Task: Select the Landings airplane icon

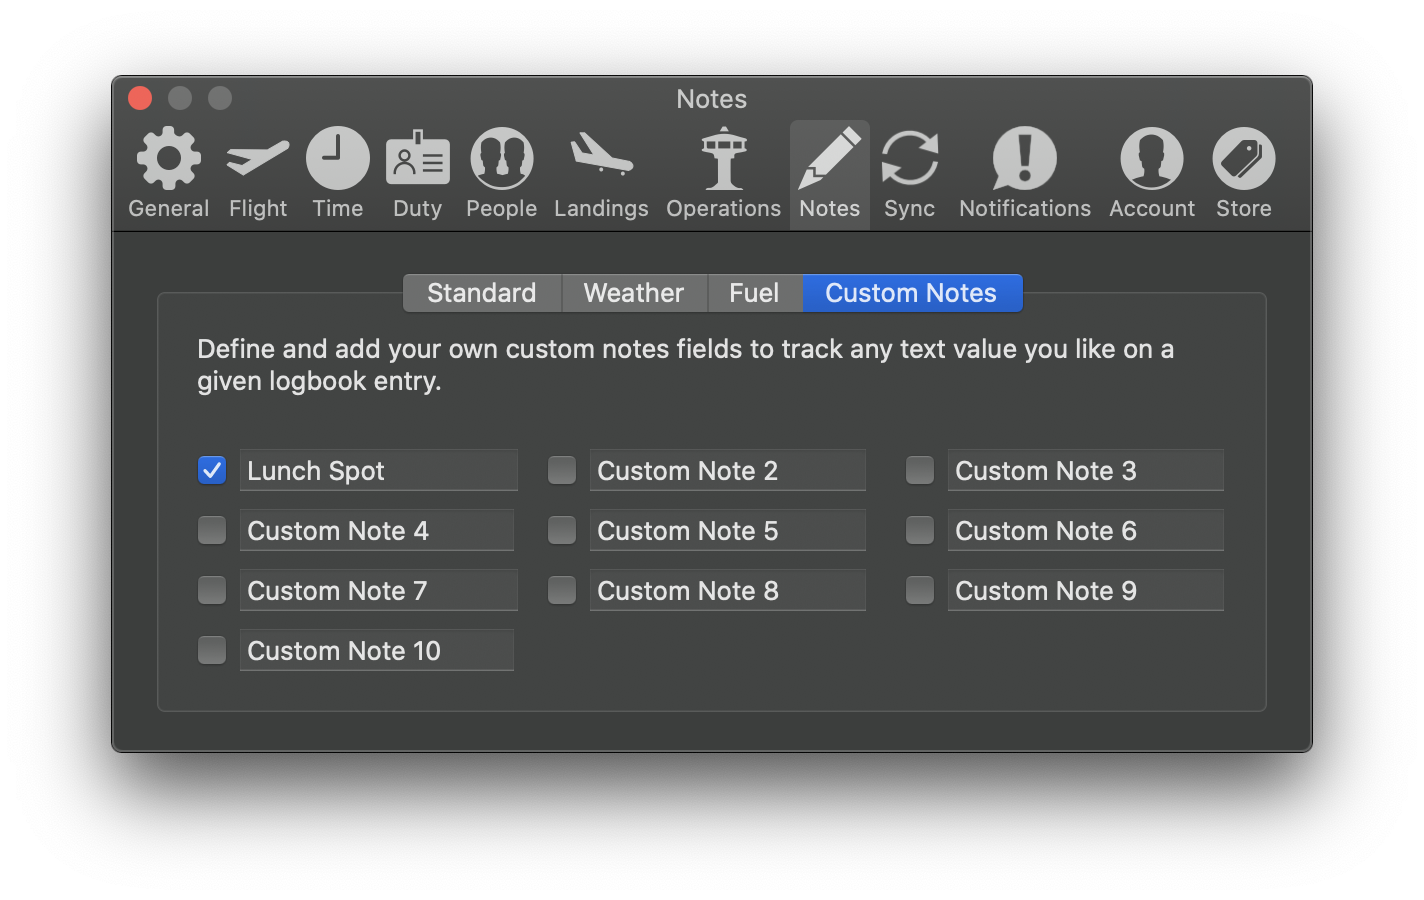Action: pyautogui.click(x=601, y=155)
